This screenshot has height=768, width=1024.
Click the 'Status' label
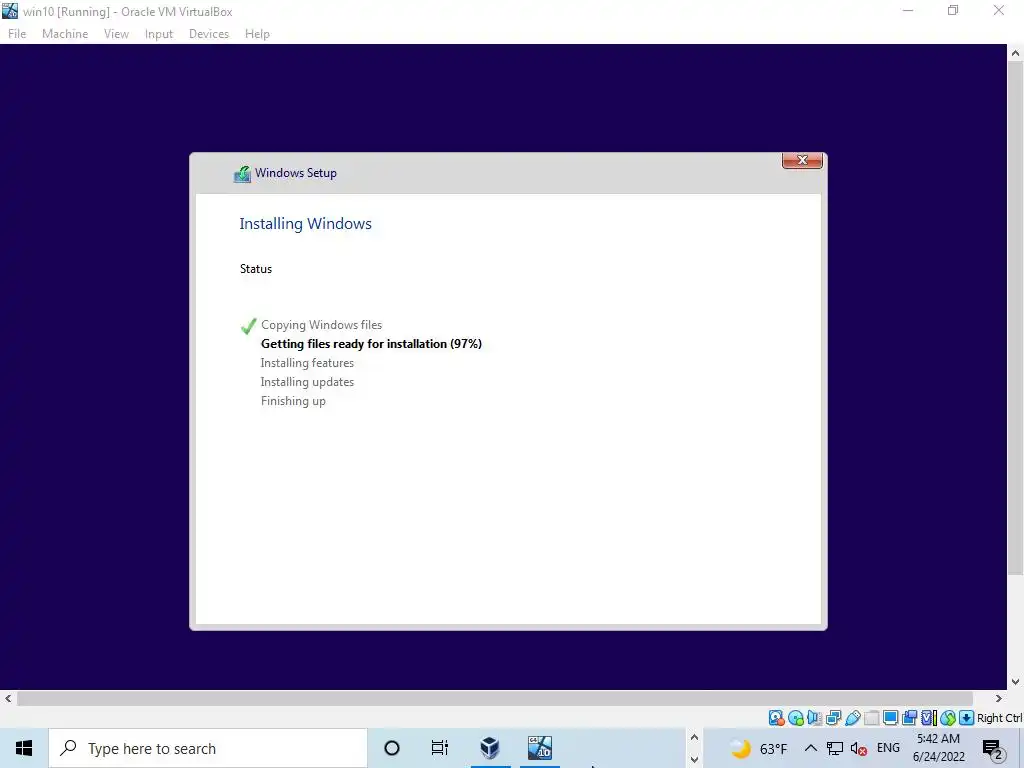tap(256, 269)
